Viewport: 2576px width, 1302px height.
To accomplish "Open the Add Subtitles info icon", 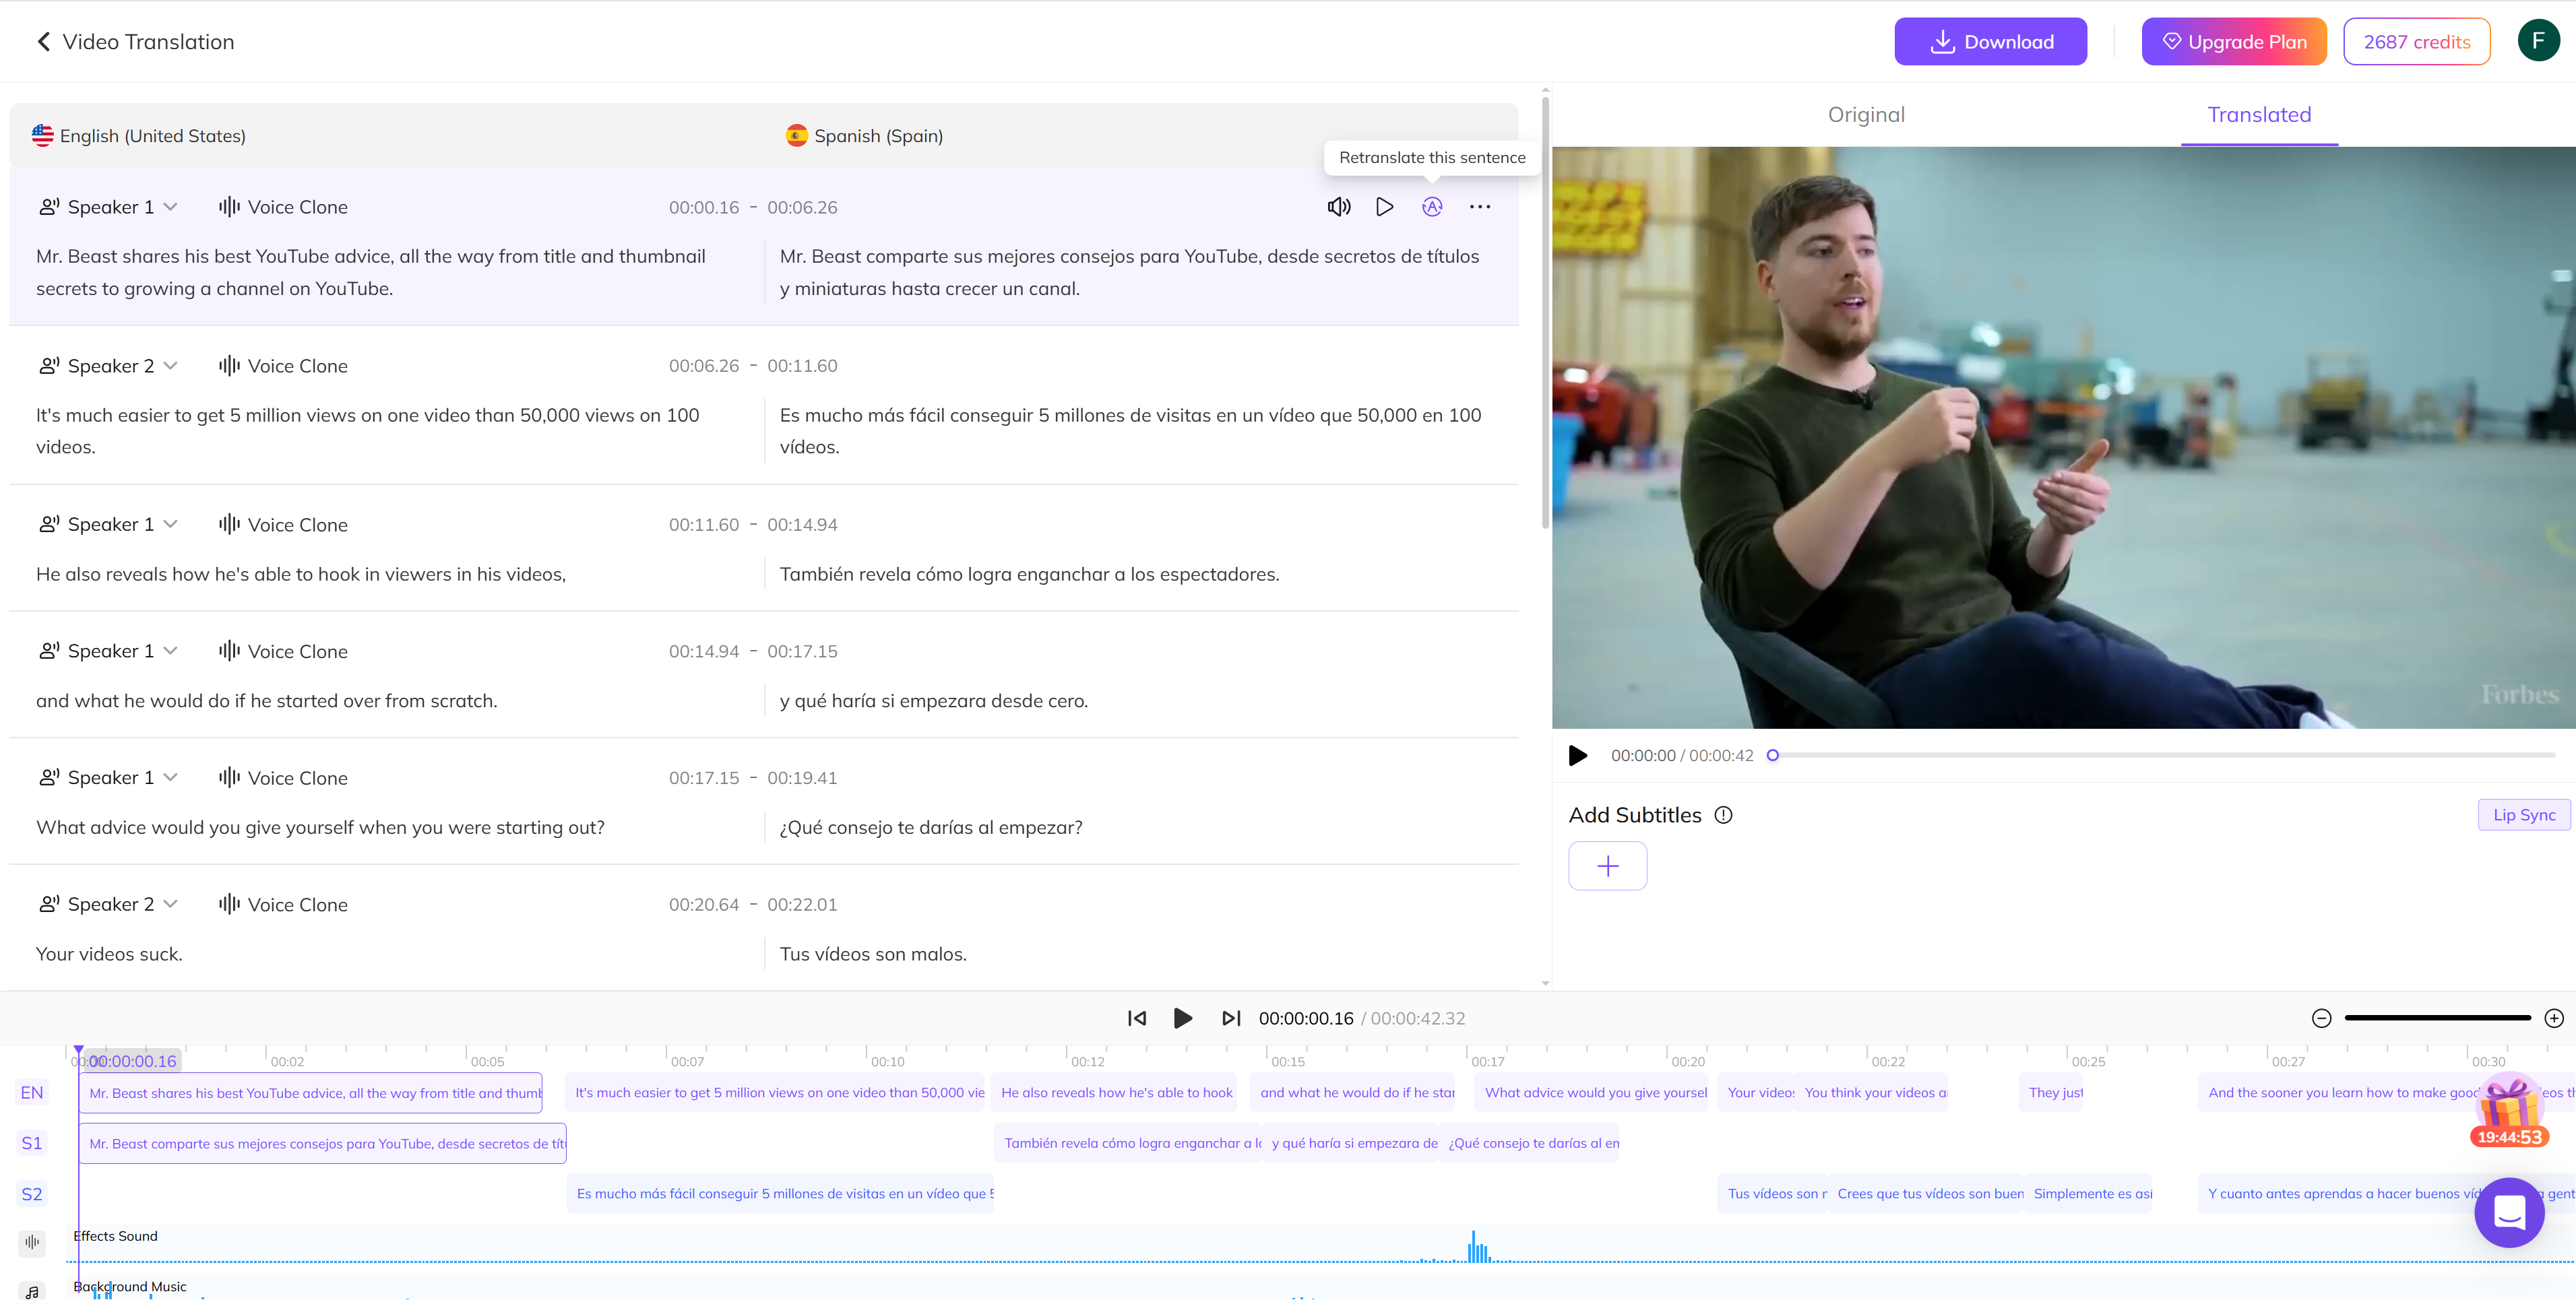I will 1723,815.
